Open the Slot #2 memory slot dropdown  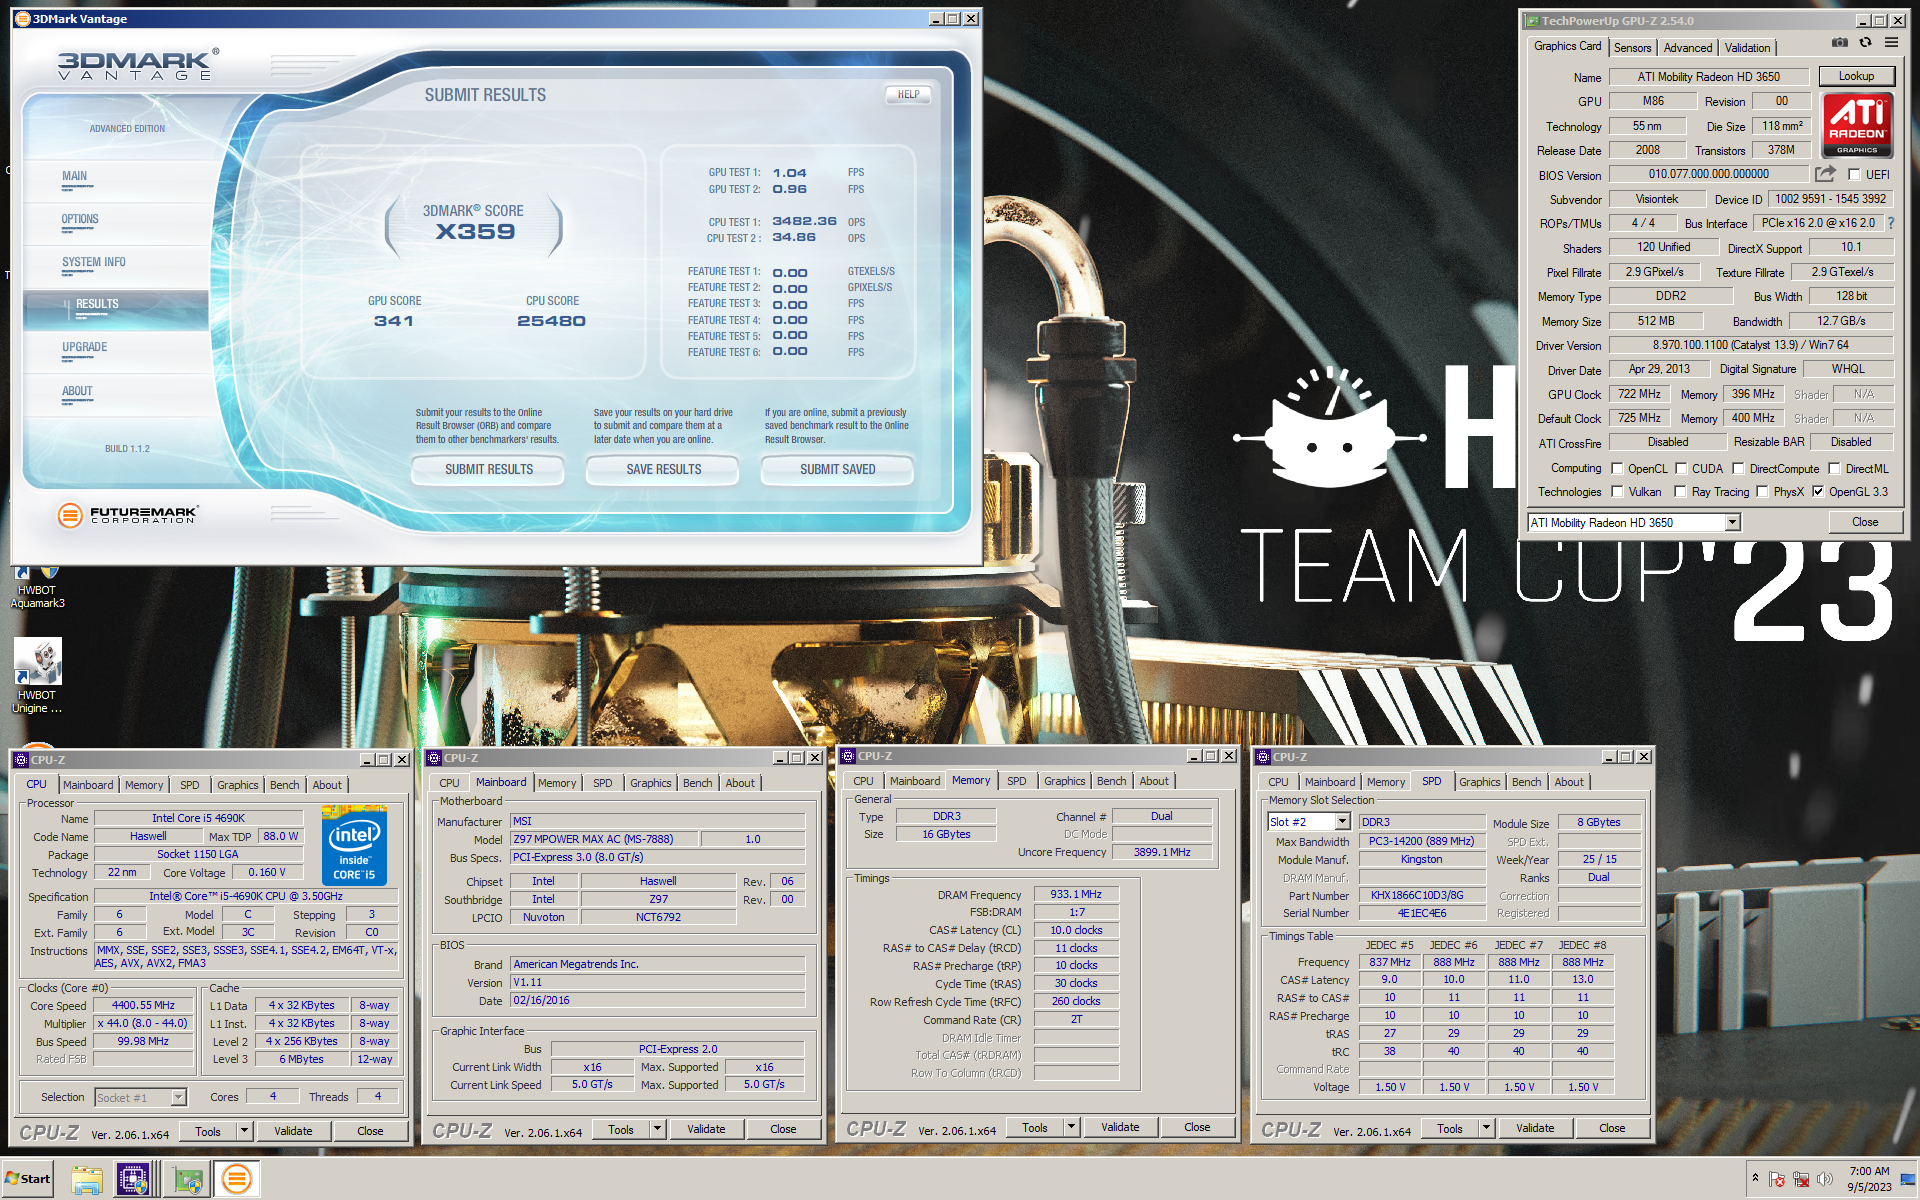pos(1341,821)
